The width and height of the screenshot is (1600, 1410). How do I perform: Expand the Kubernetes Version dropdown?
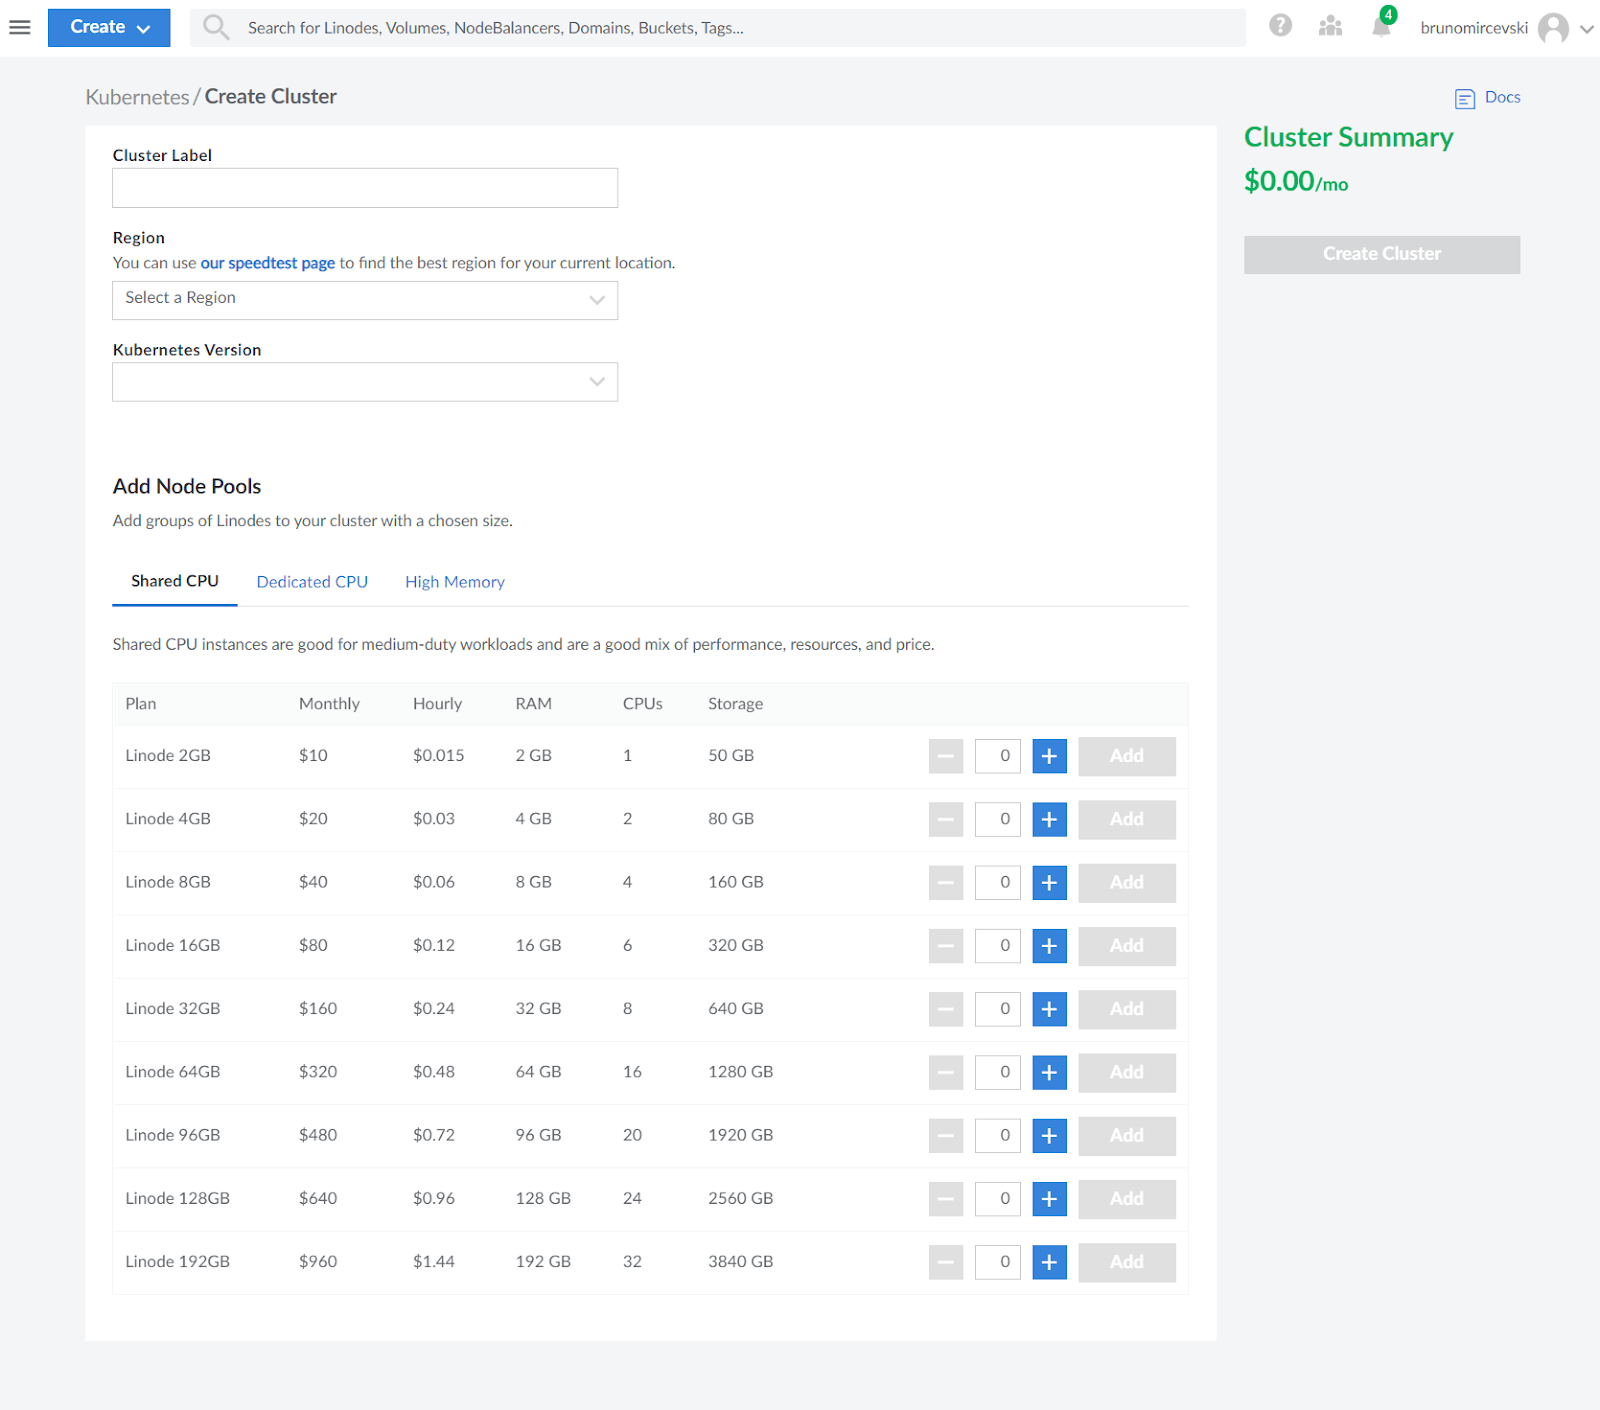coord(365,382)
